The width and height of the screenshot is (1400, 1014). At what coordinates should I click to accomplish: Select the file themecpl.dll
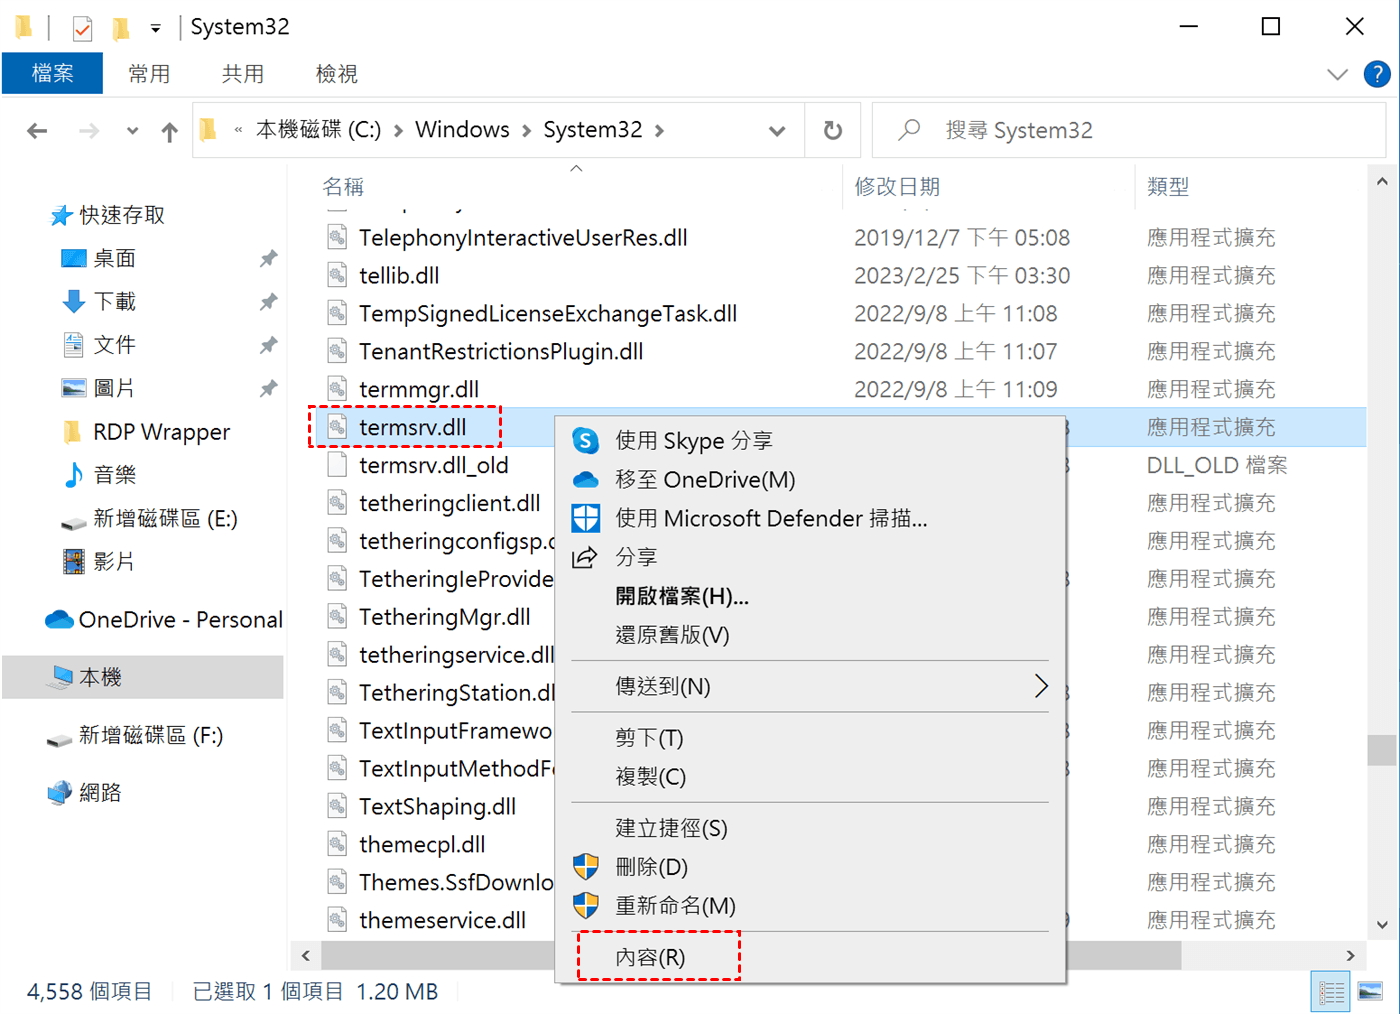pos(422,844)
